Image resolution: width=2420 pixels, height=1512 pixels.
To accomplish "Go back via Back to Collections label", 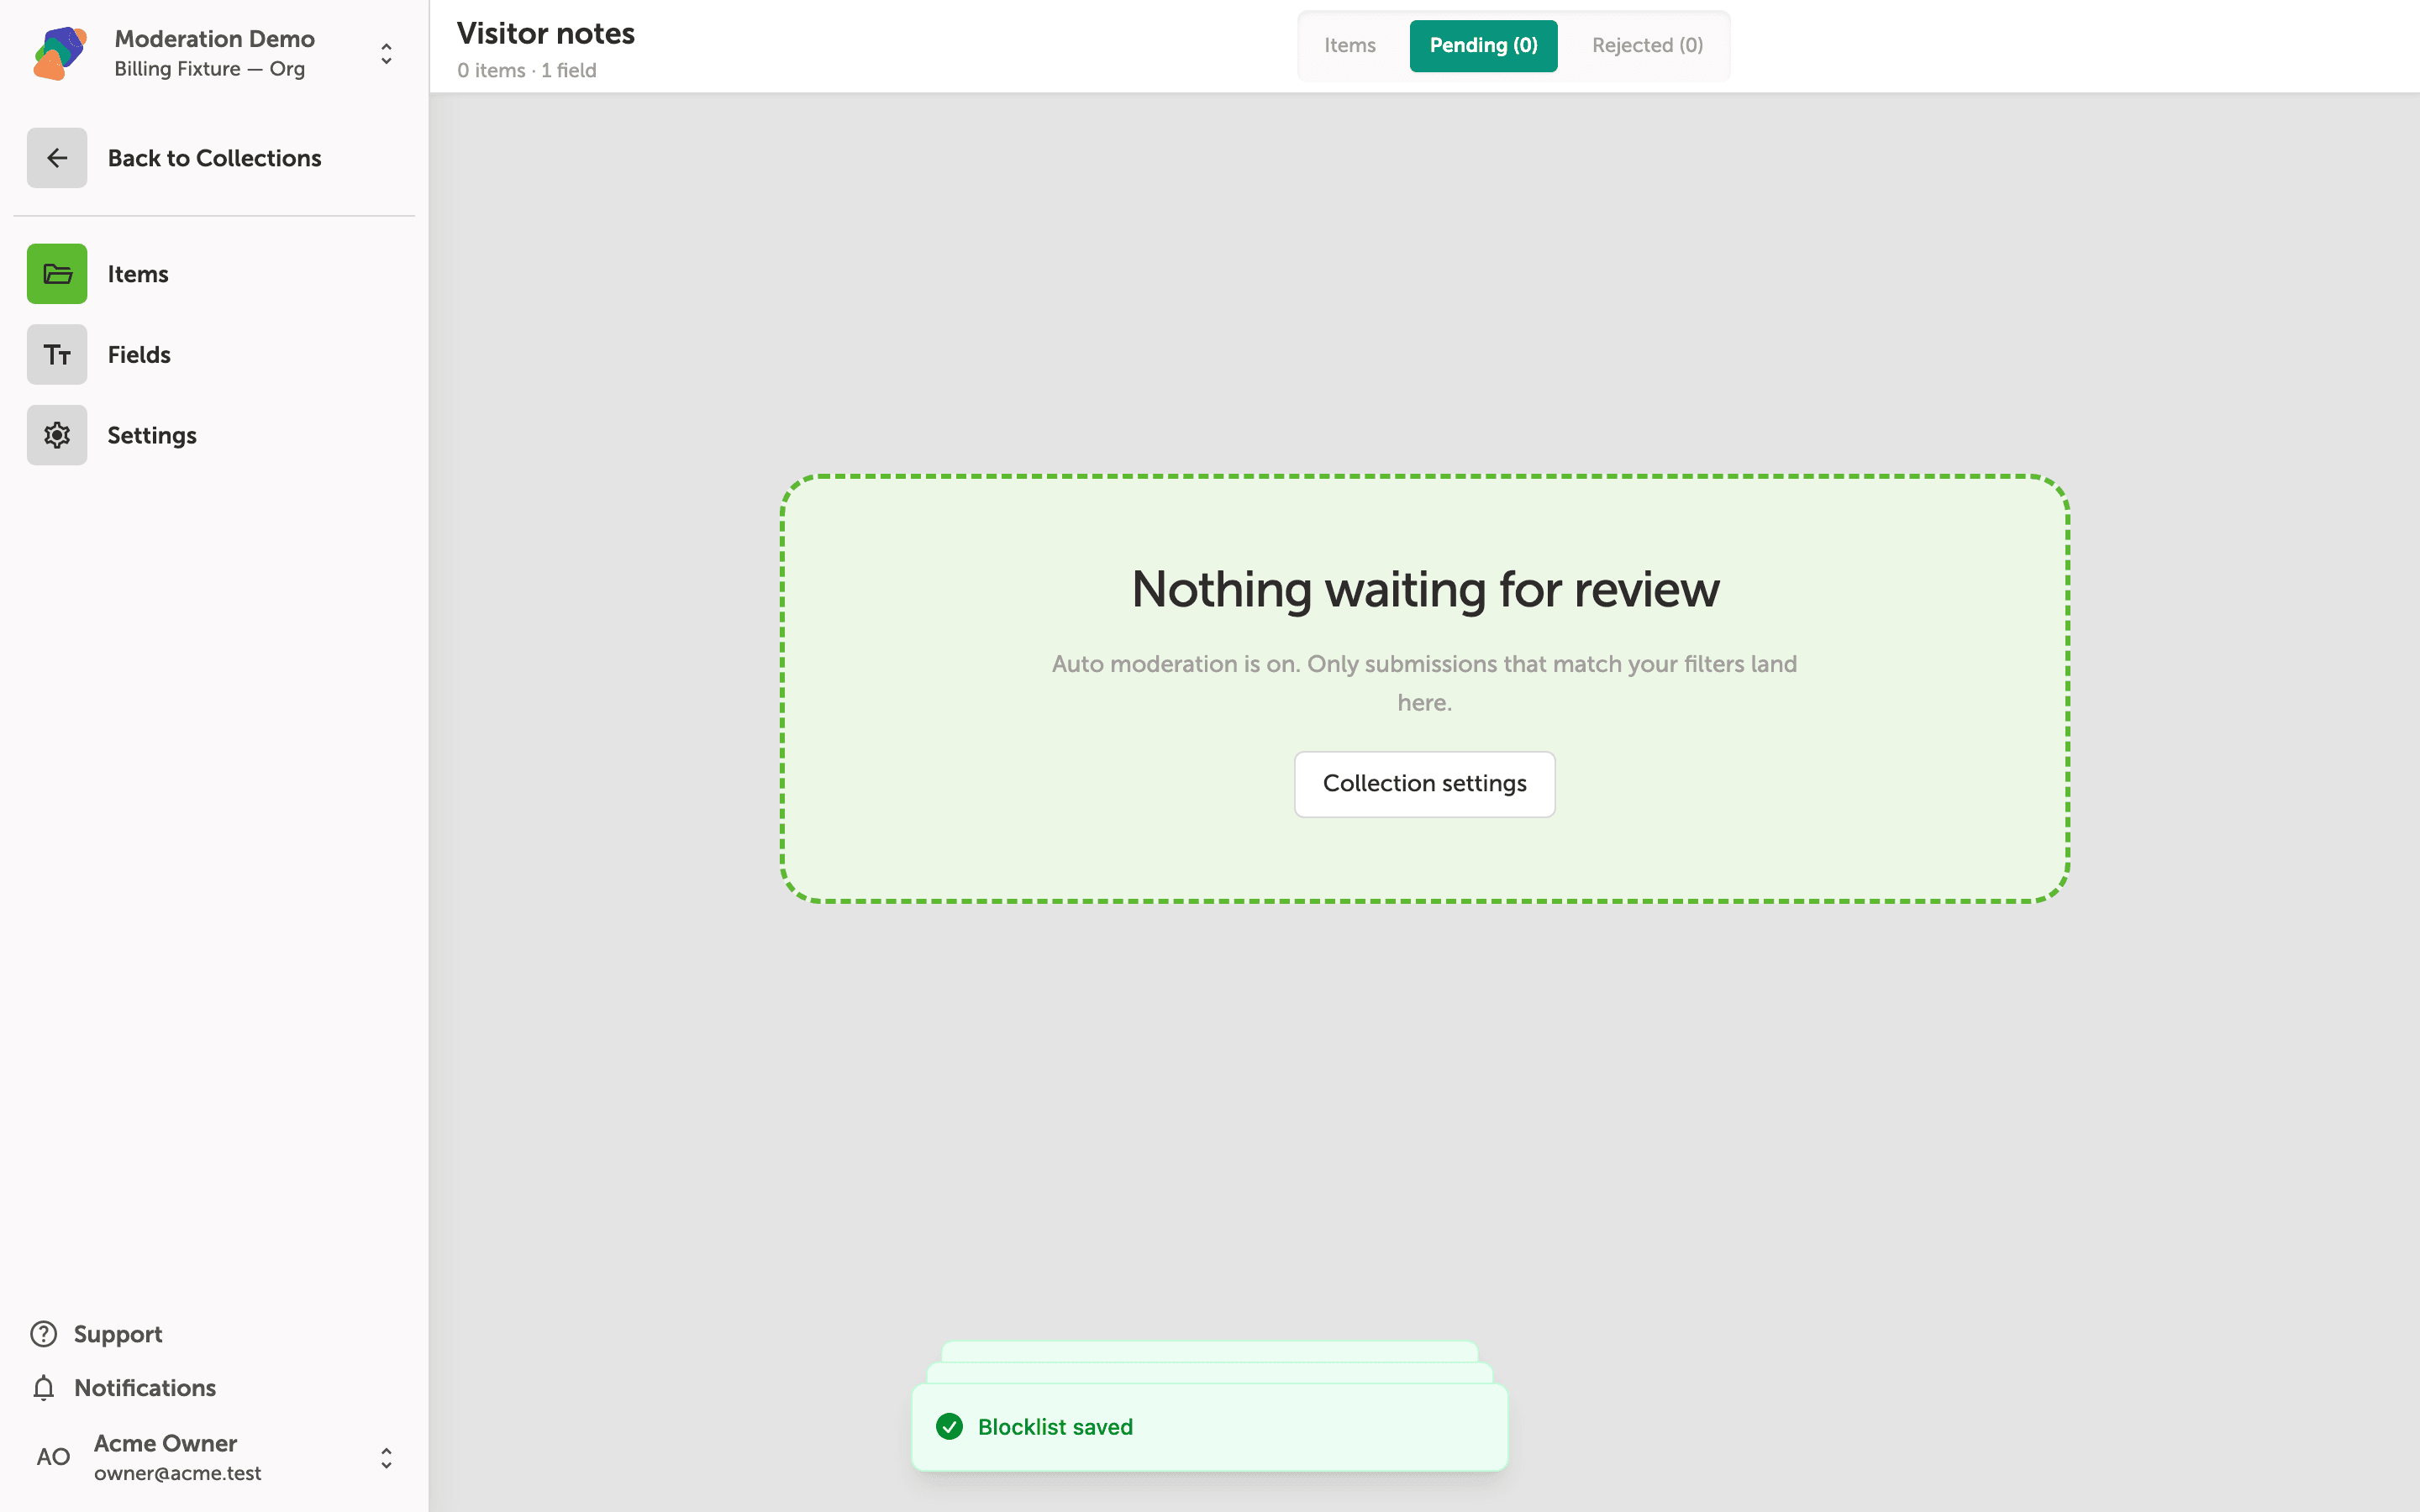I will [214, 158].
